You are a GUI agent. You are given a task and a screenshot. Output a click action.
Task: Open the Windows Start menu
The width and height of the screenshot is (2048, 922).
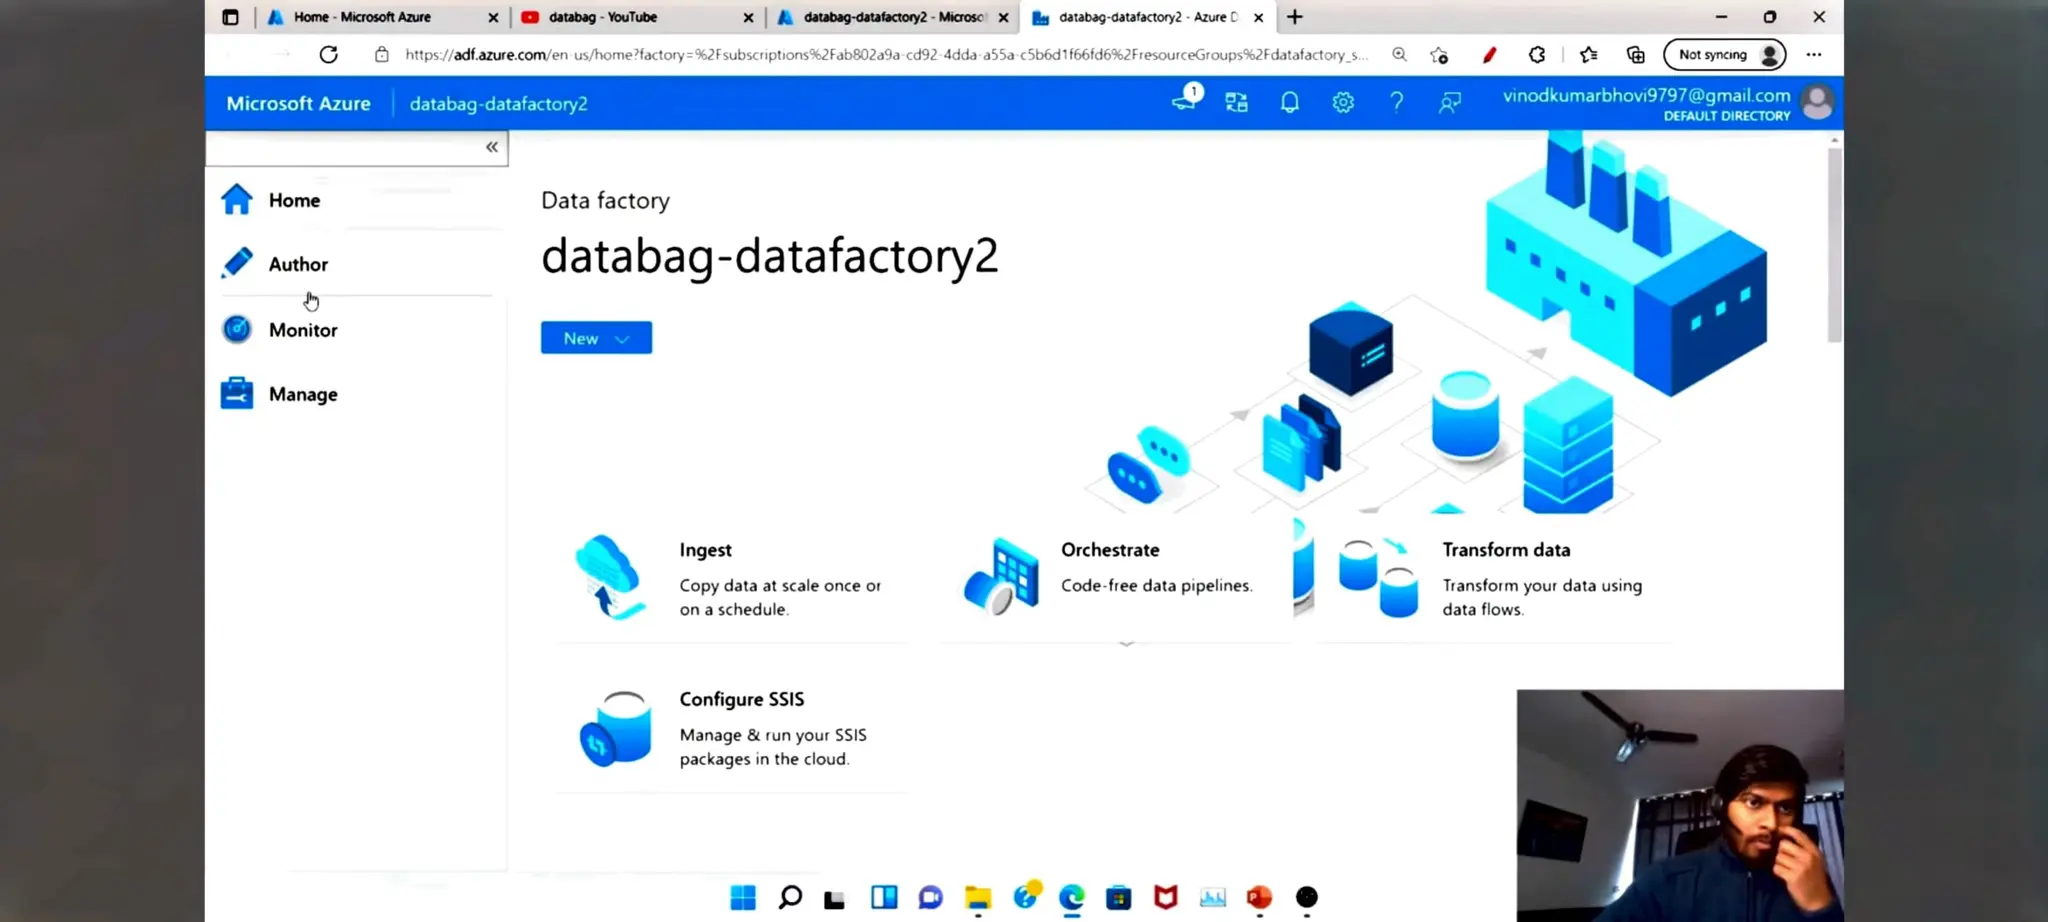[x=743, y=897]
